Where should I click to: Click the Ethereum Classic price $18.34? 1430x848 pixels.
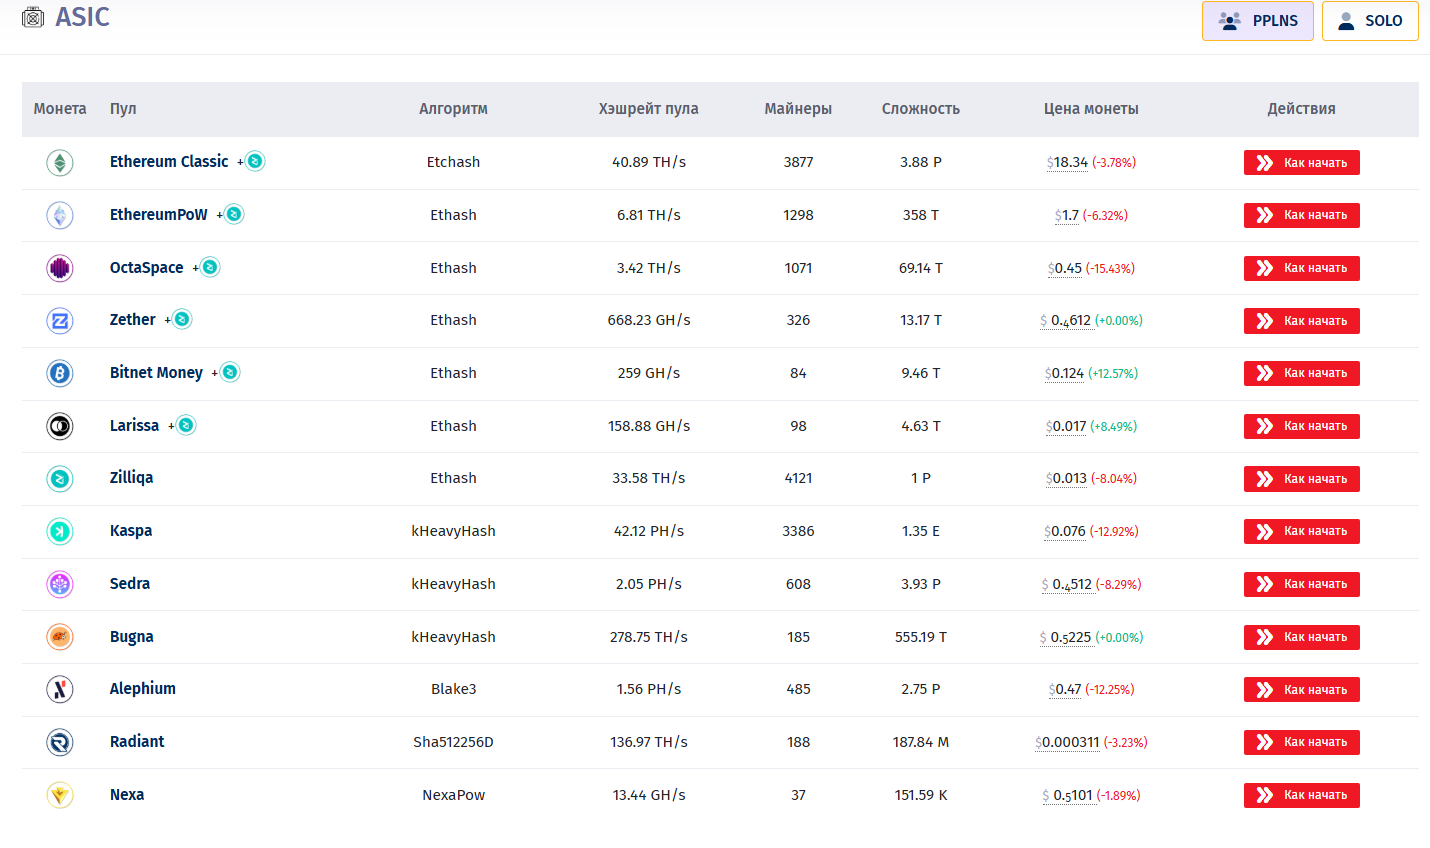point(1067,162)
